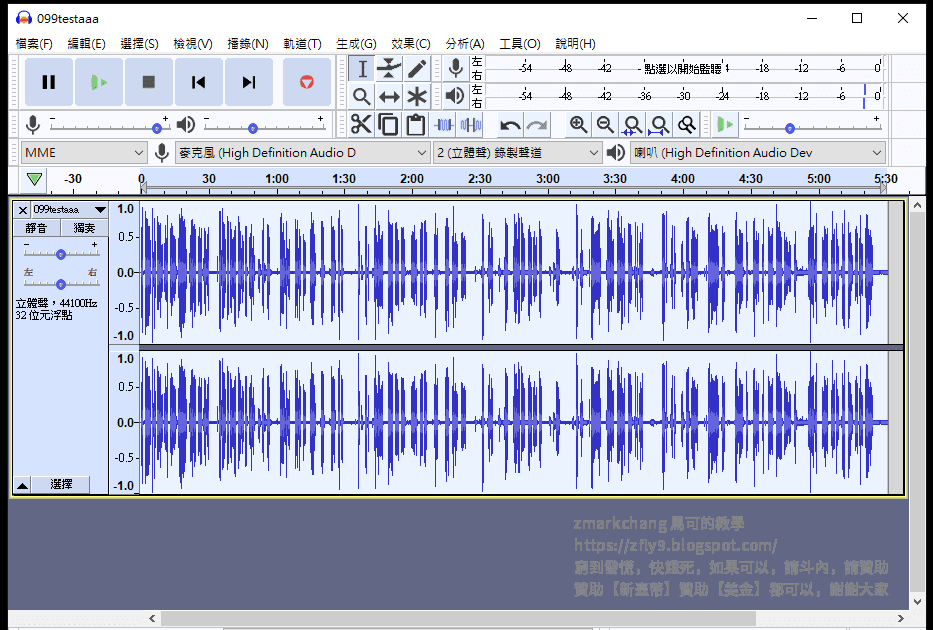
Task: Open the 檔案(F) menu
Action: tap(33, 43)
